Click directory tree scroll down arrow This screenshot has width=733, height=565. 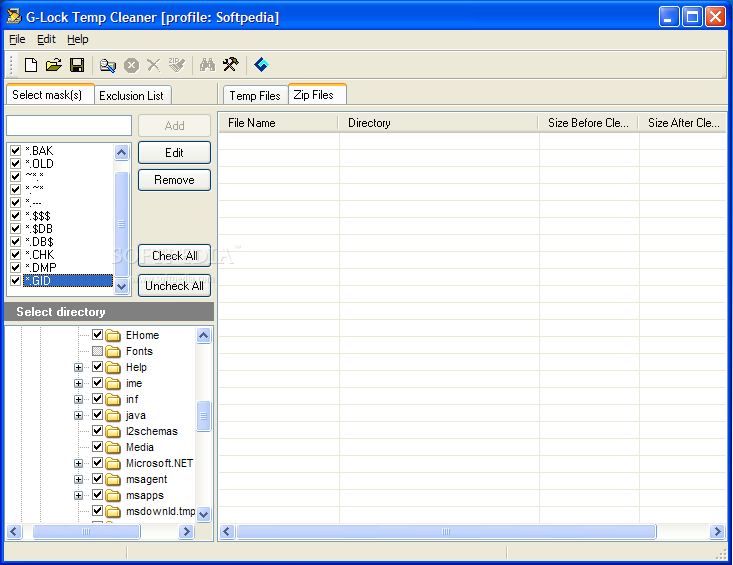pos(203,515)
